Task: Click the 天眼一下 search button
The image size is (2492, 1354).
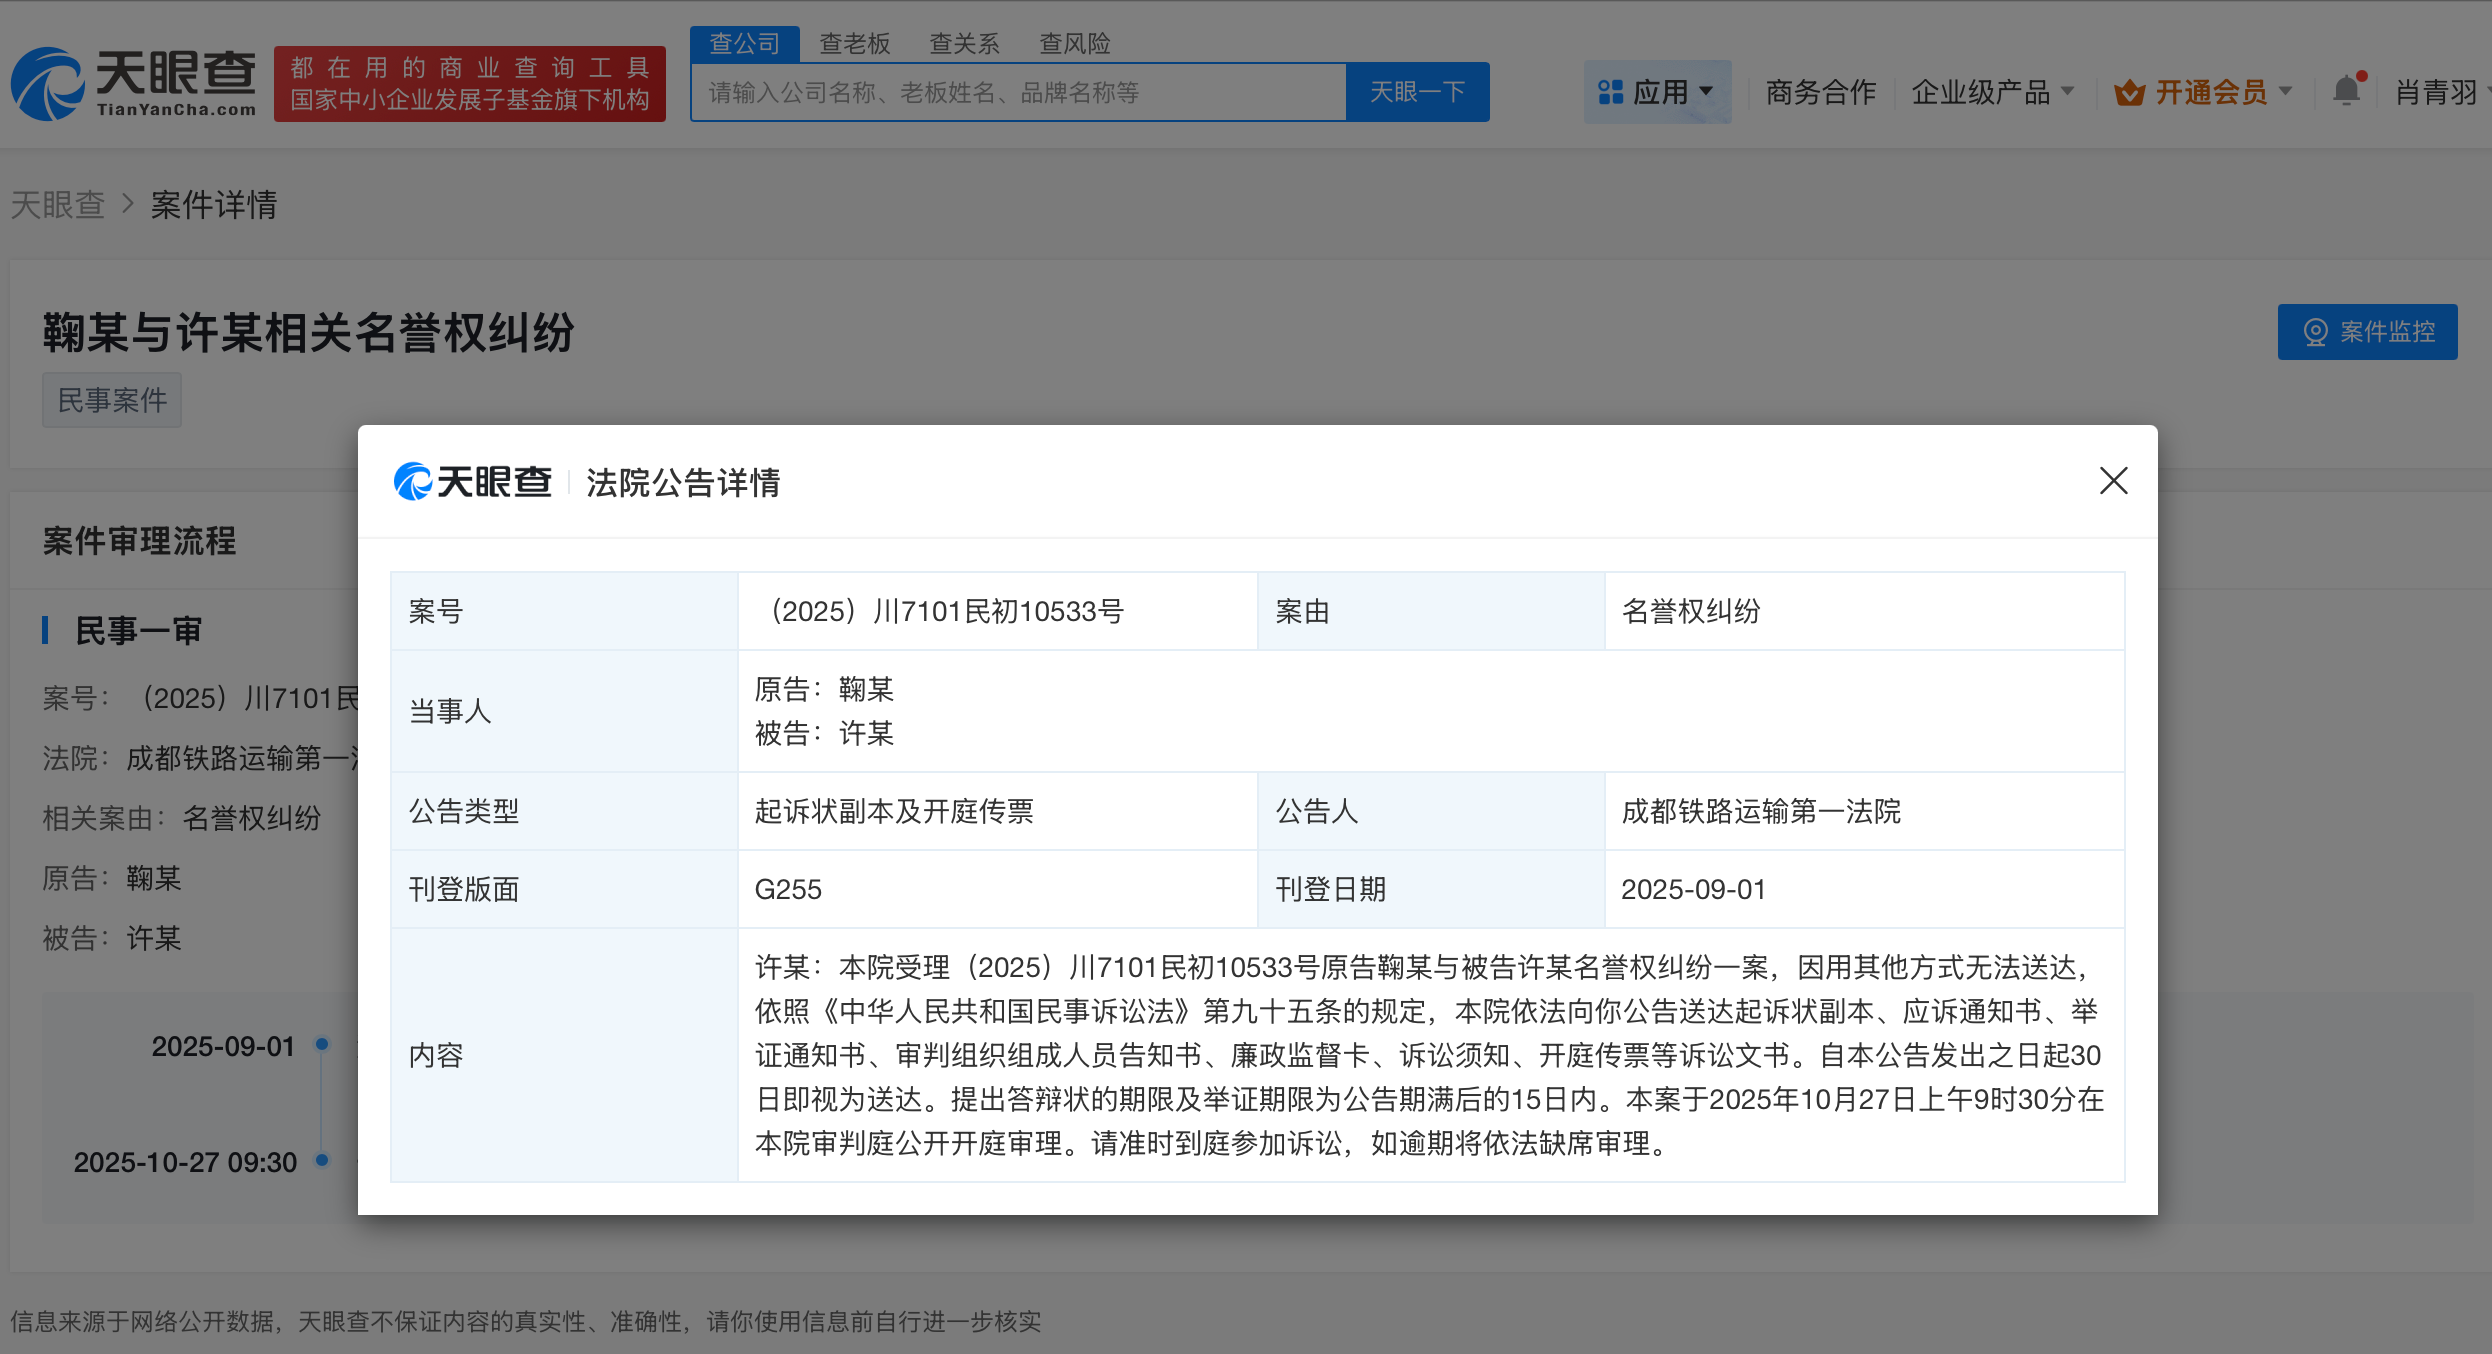Action: point(1417,91)
